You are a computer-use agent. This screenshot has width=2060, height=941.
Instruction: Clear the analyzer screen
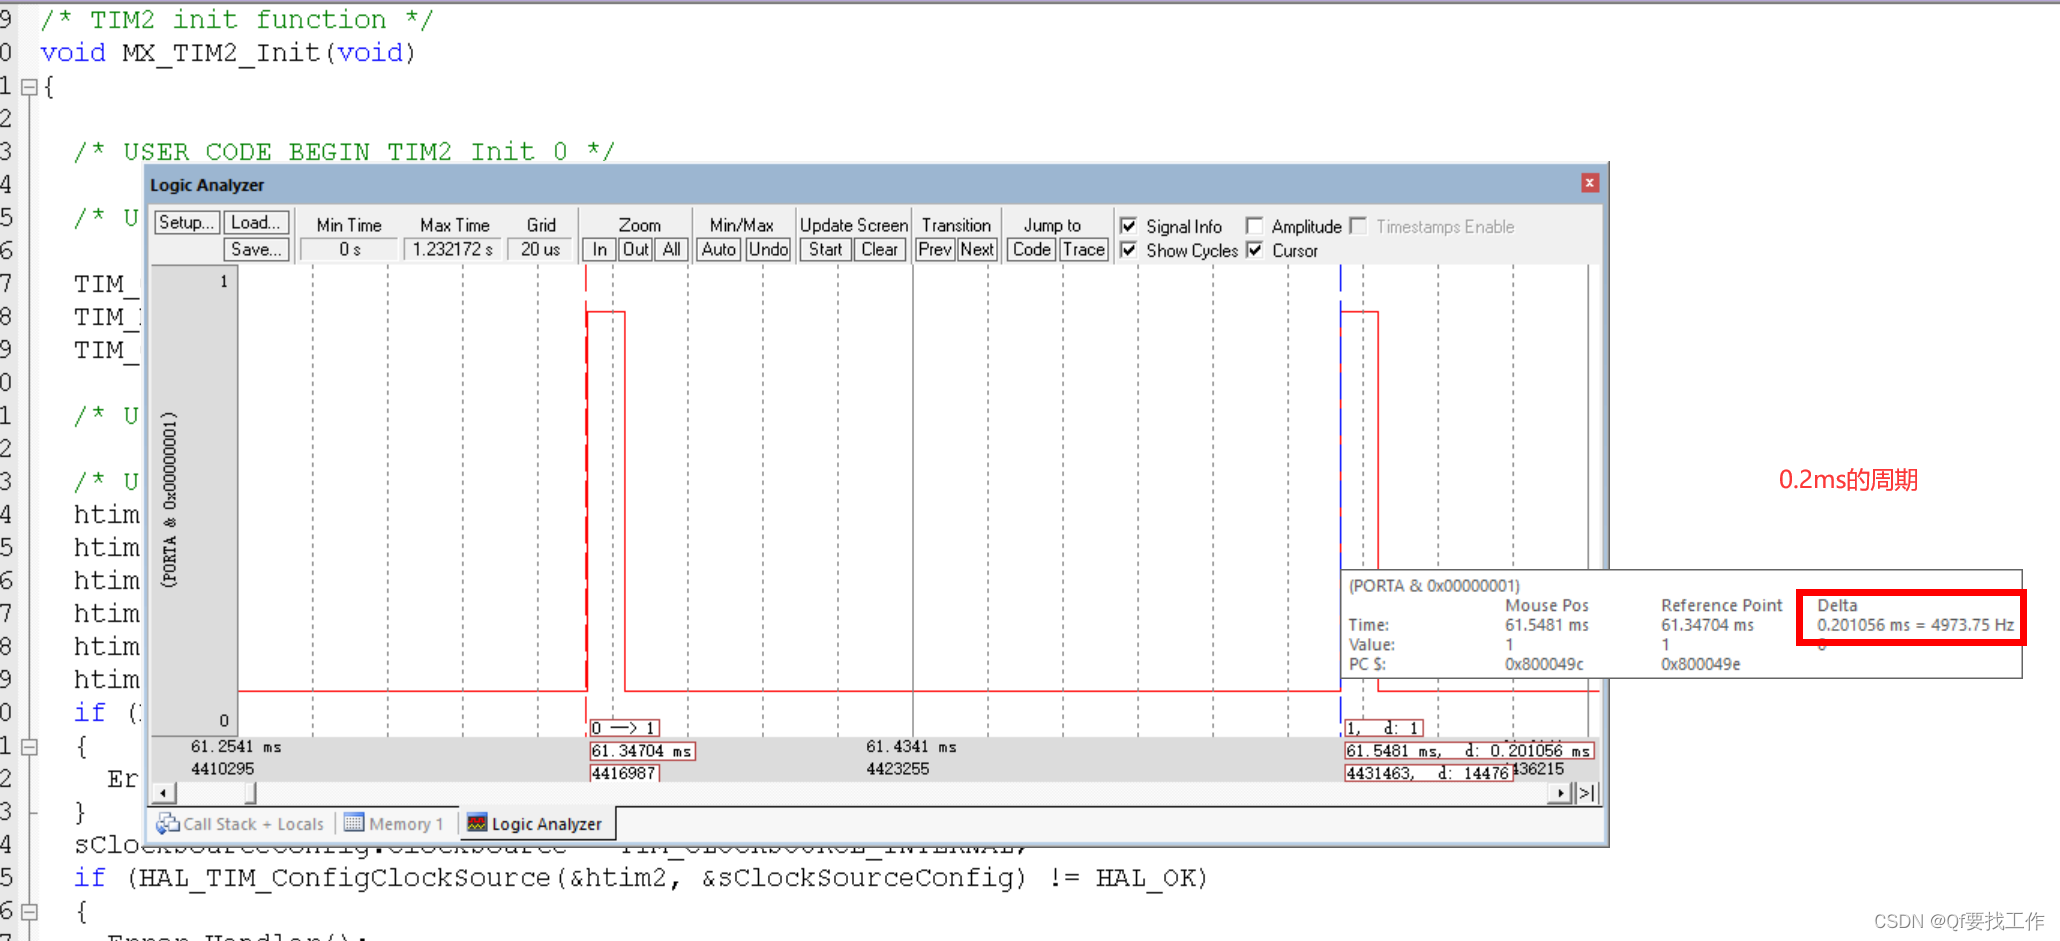click(880, 249)
